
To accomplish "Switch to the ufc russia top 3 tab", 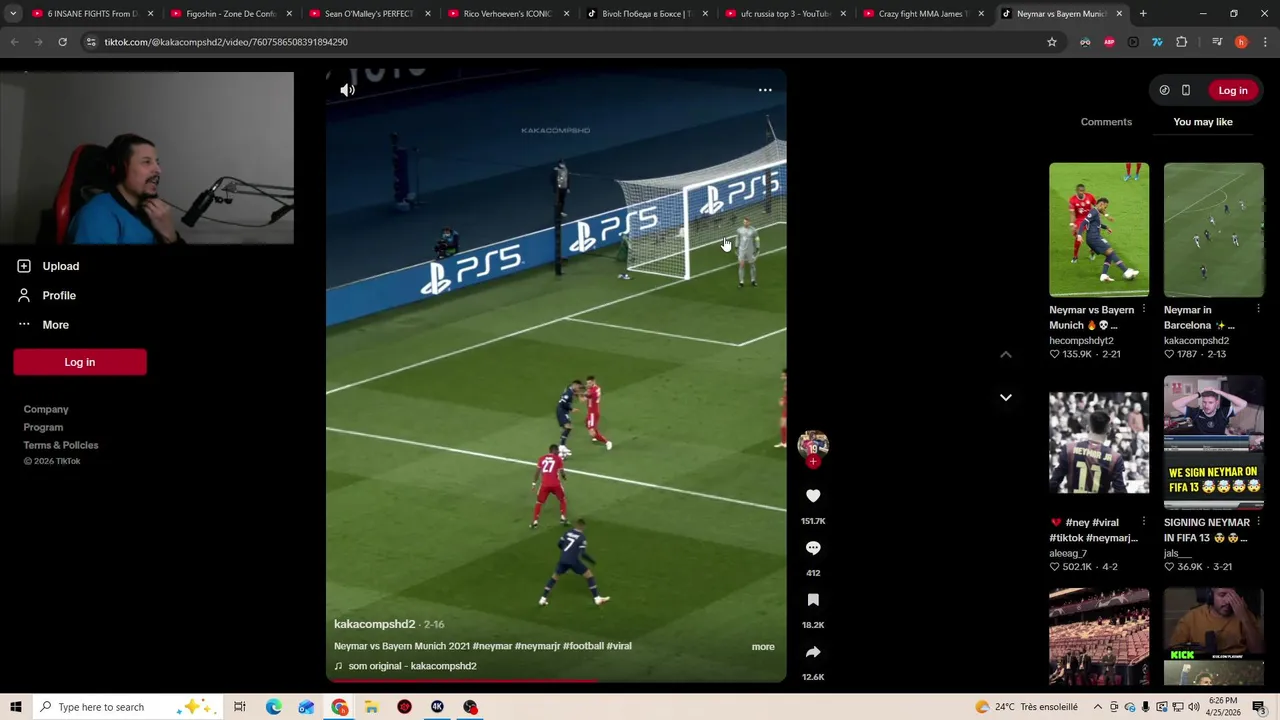I will (x=784, y=14).
